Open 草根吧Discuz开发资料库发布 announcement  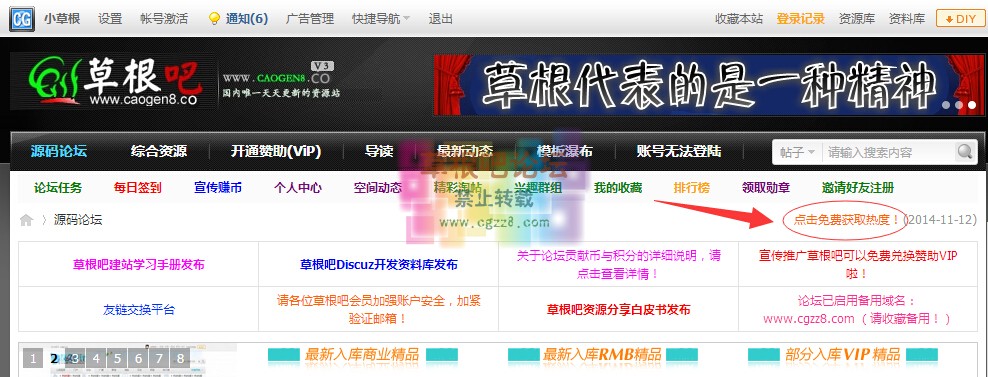point(379,265)
